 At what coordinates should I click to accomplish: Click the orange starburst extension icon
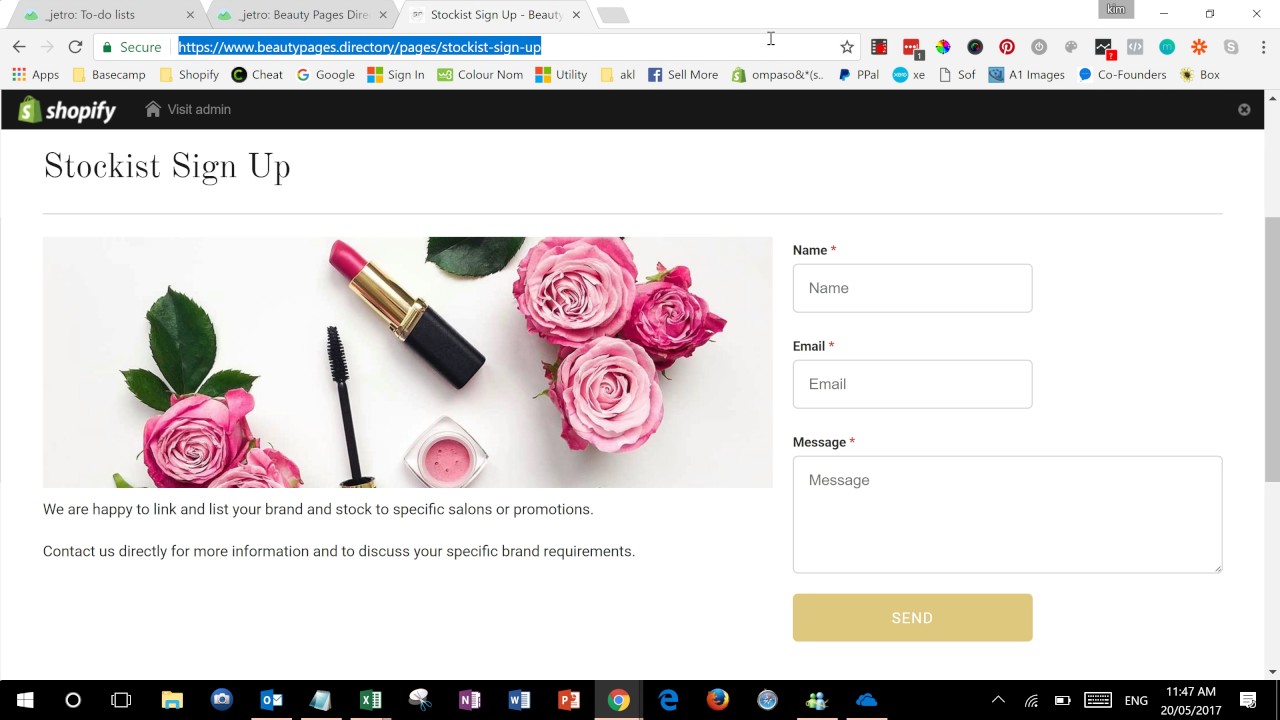point(1199,47)
